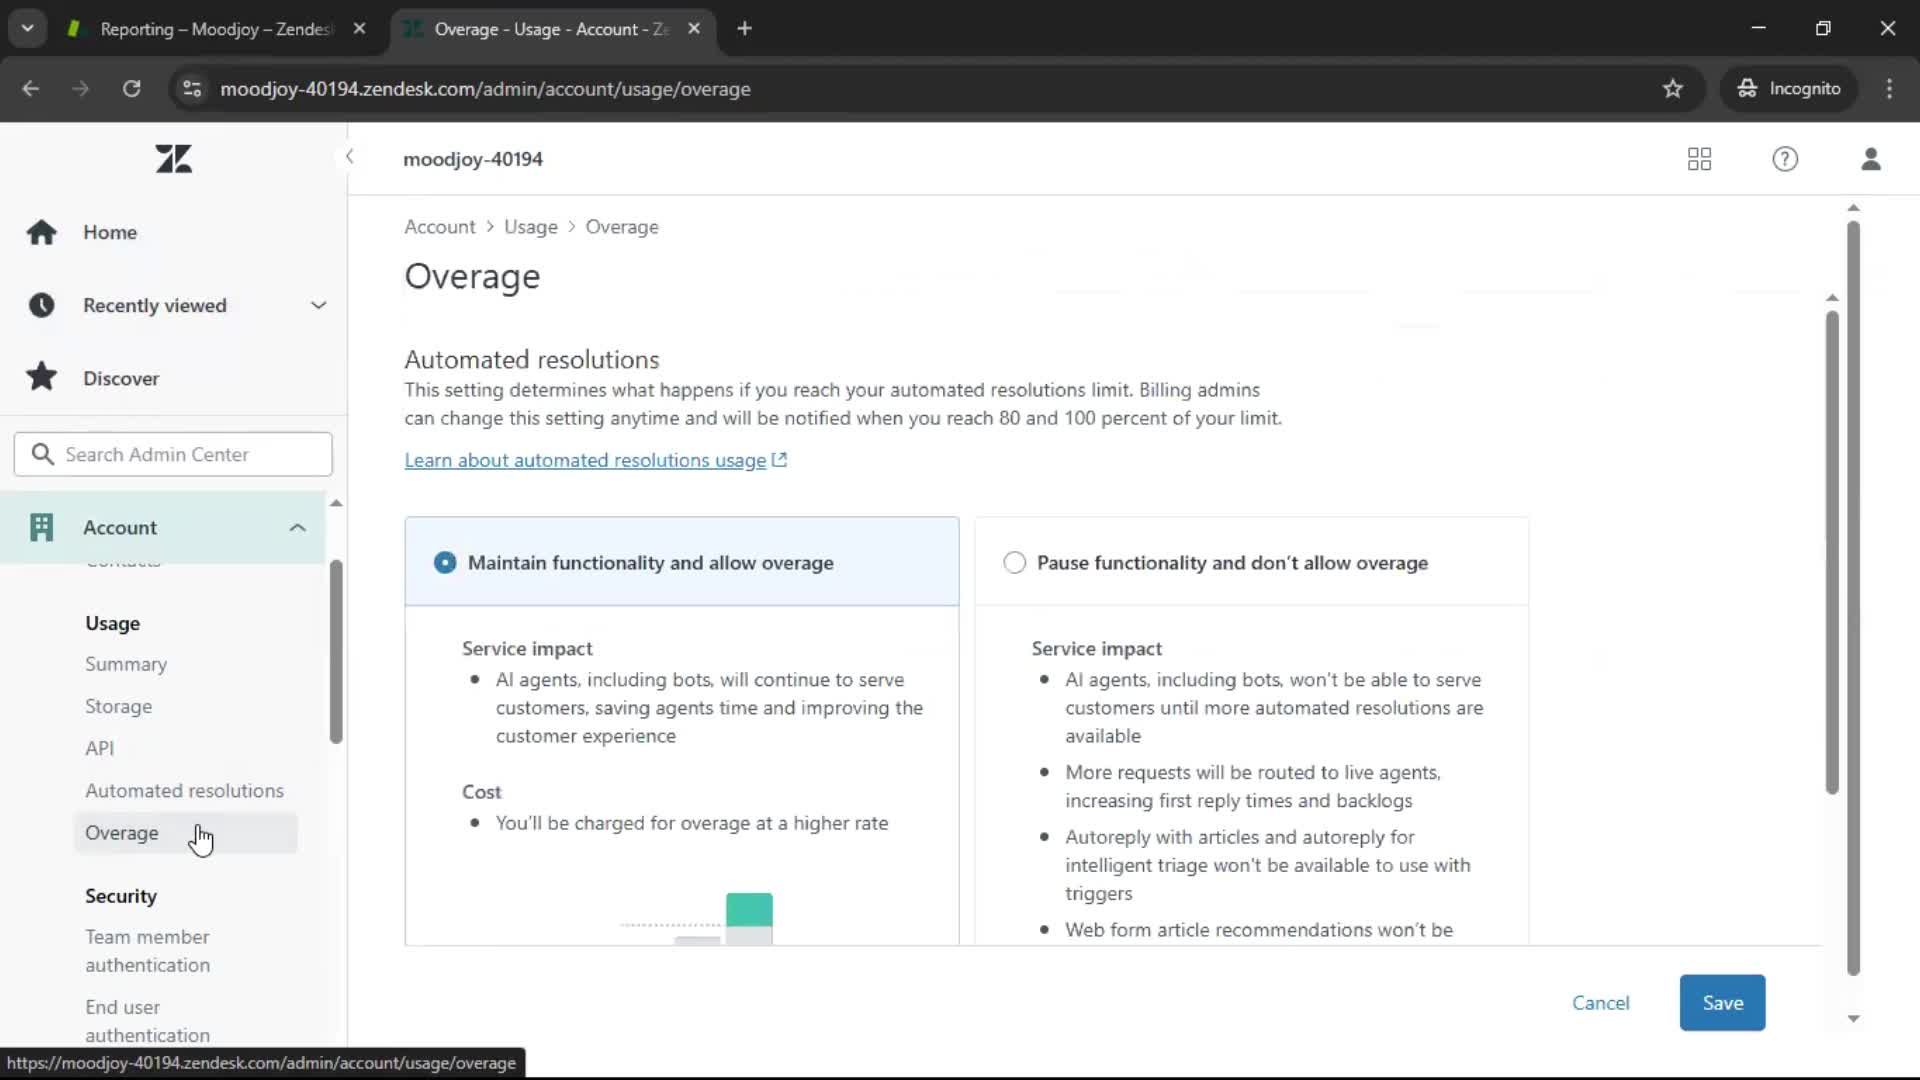Click the Home house icon
Image resolution: width=1920 pixels, height=1080 pixels.
(41, 232)
